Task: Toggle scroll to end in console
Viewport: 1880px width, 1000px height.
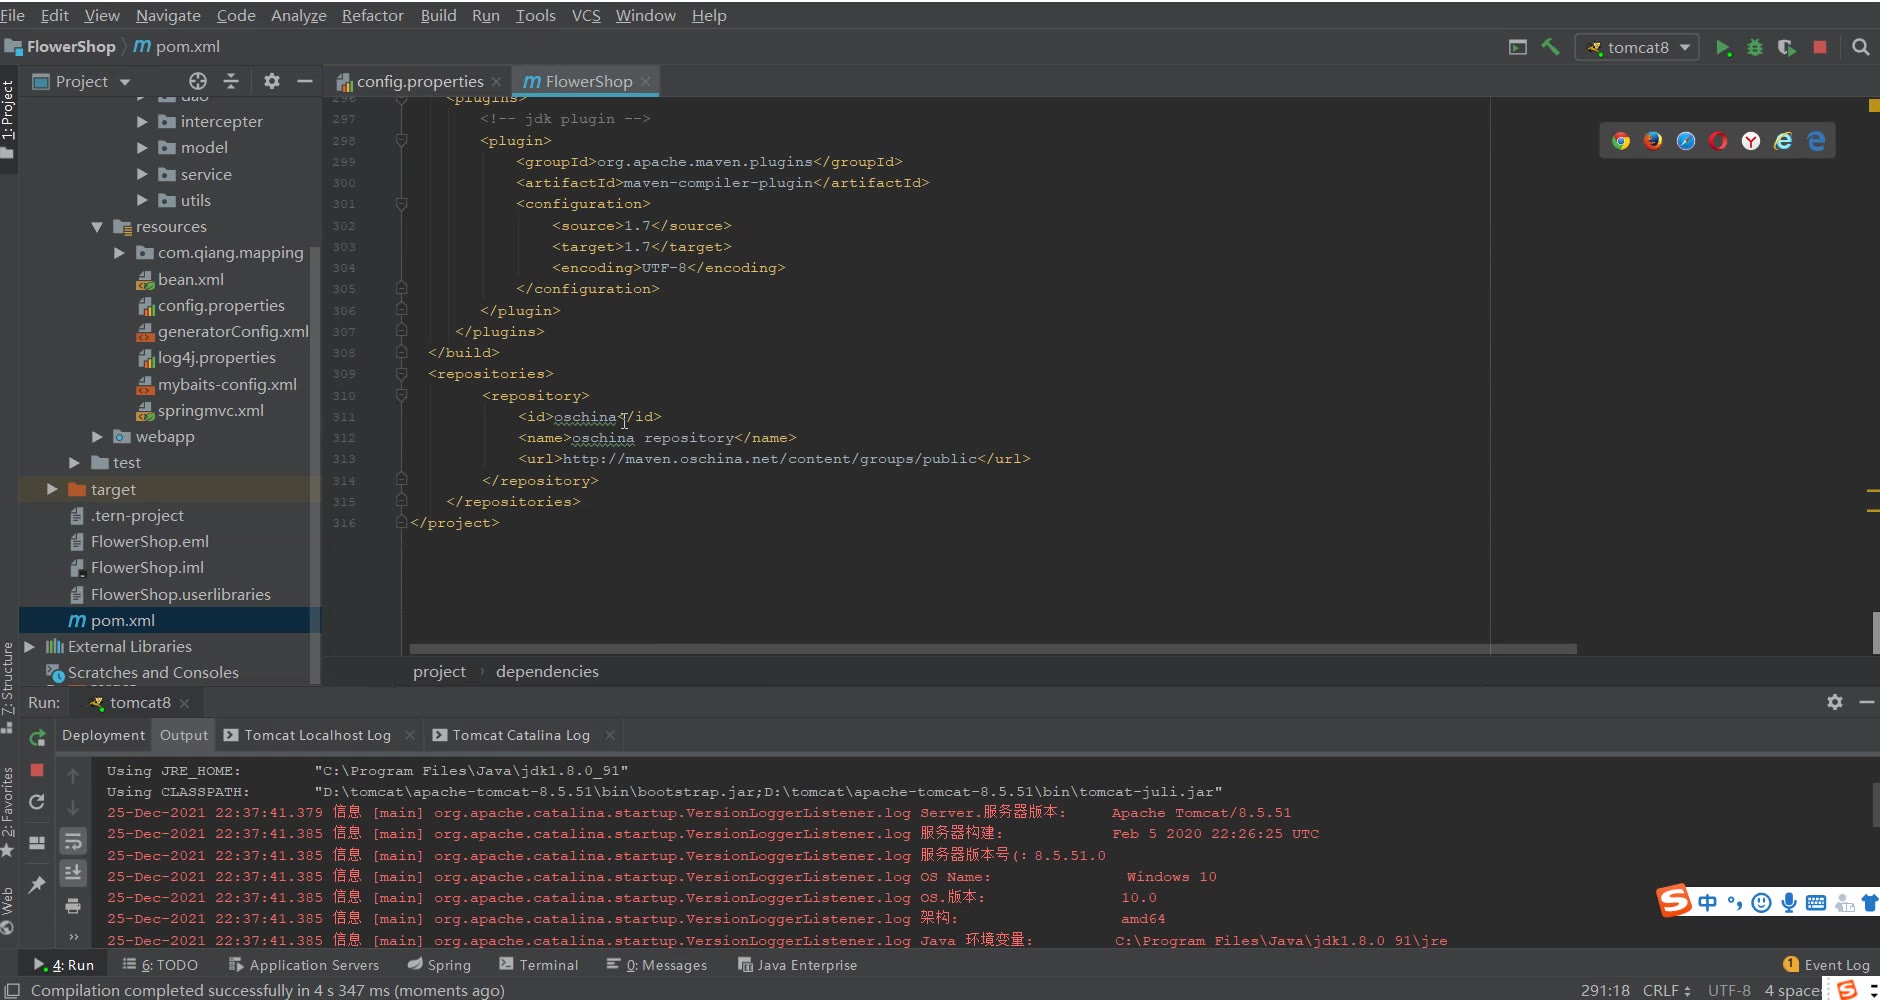Action: (x=73, y=873)
